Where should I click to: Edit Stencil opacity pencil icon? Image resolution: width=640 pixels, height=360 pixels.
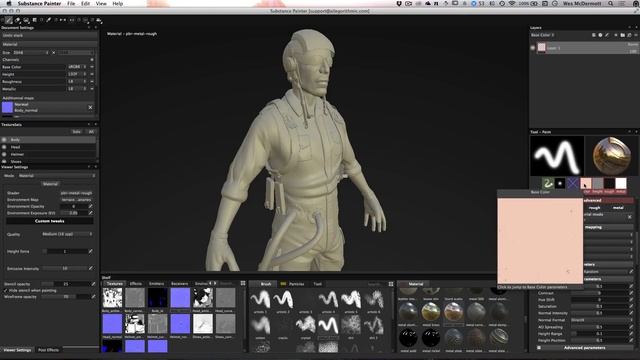[x=93, y=284]
